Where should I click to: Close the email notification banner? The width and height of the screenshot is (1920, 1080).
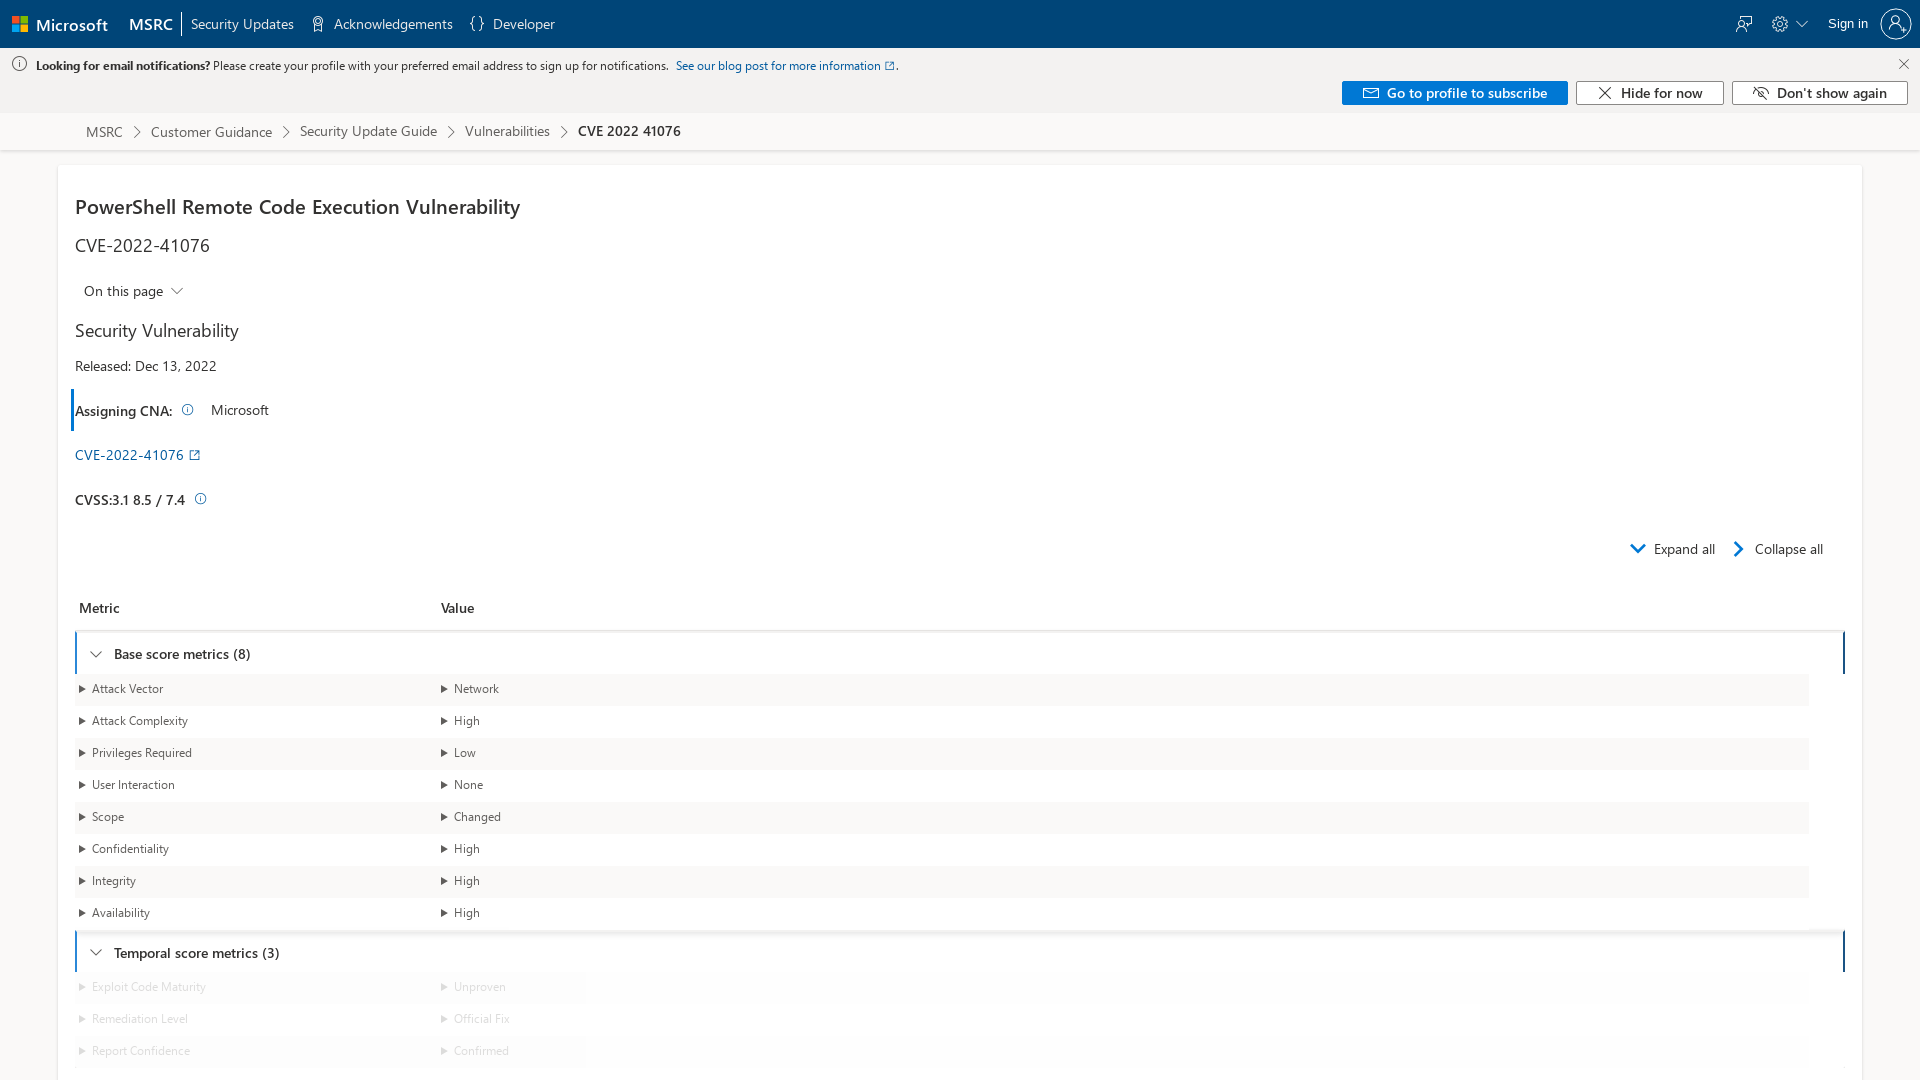coord(1903,64)
